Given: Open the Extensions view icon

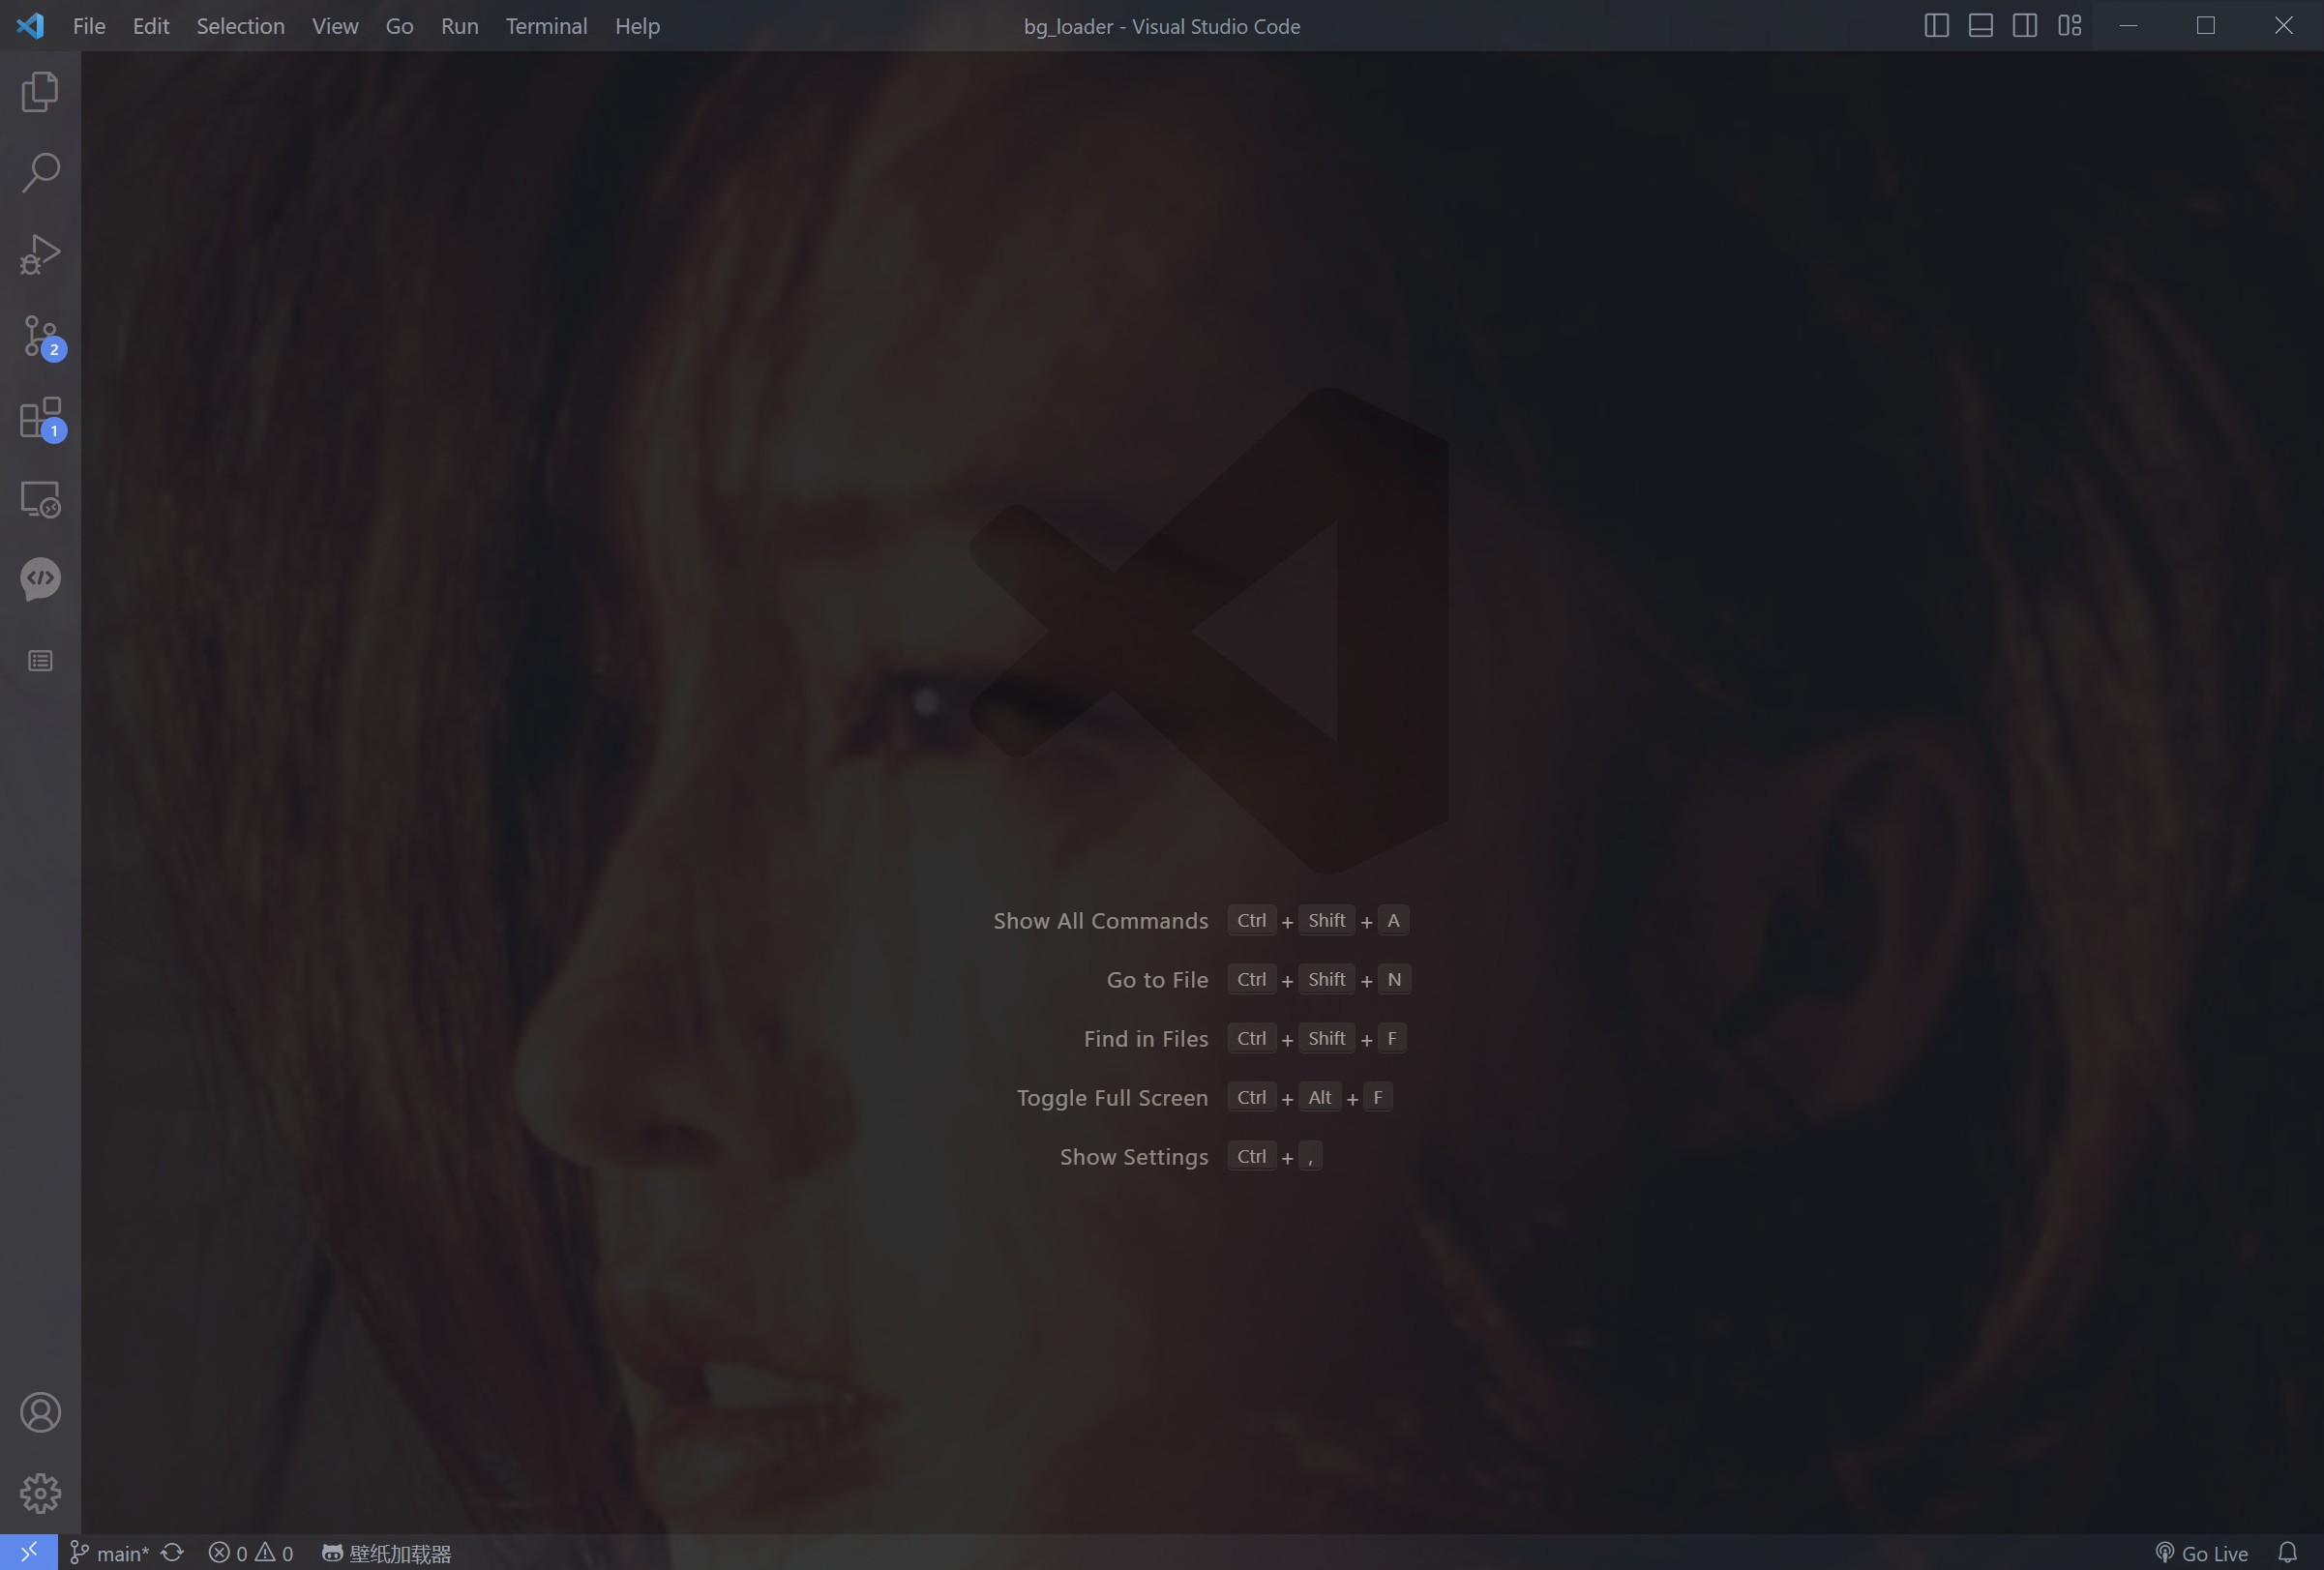Looking at the screenshot, I should point(40,418).
